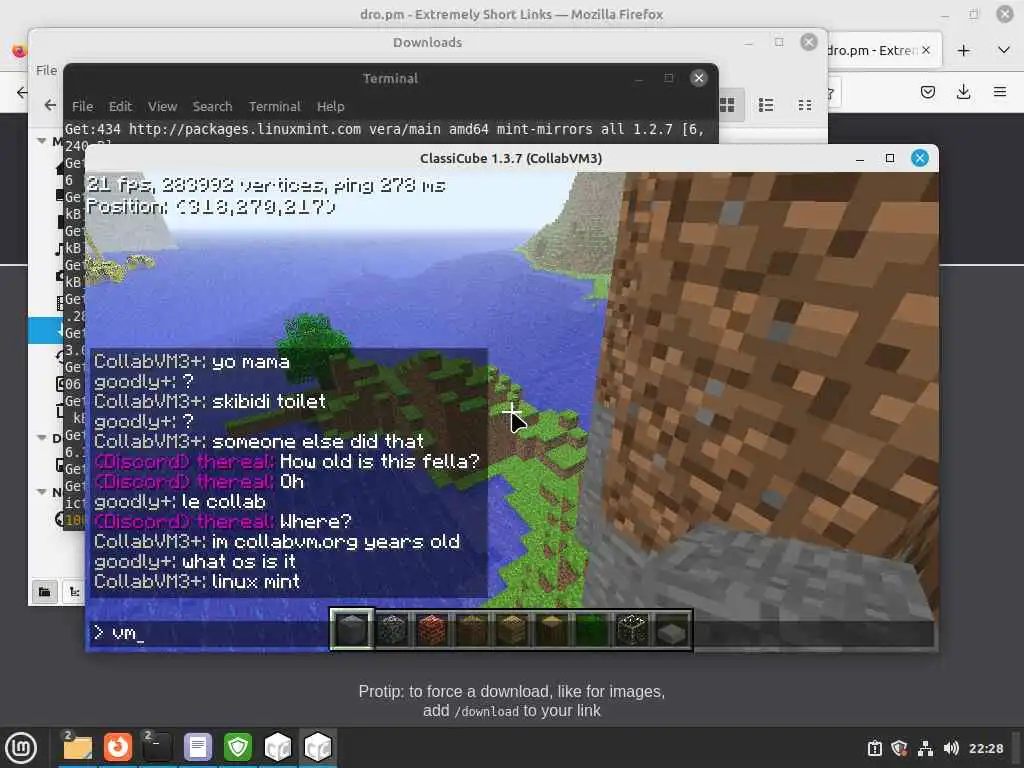Open the file manager from the taskbar
The image size is (1024, 768).
pos(78,747)
